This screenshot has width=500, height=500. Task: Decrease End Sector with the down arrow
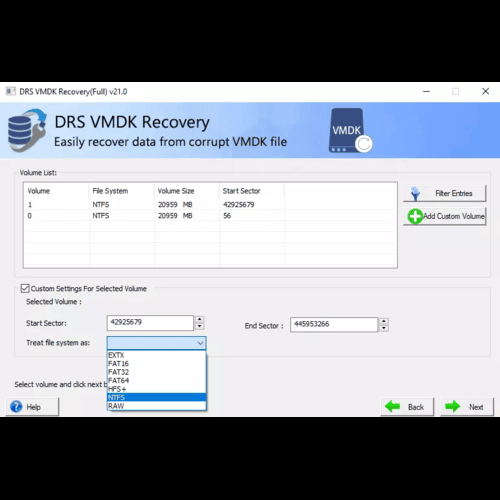384,328
